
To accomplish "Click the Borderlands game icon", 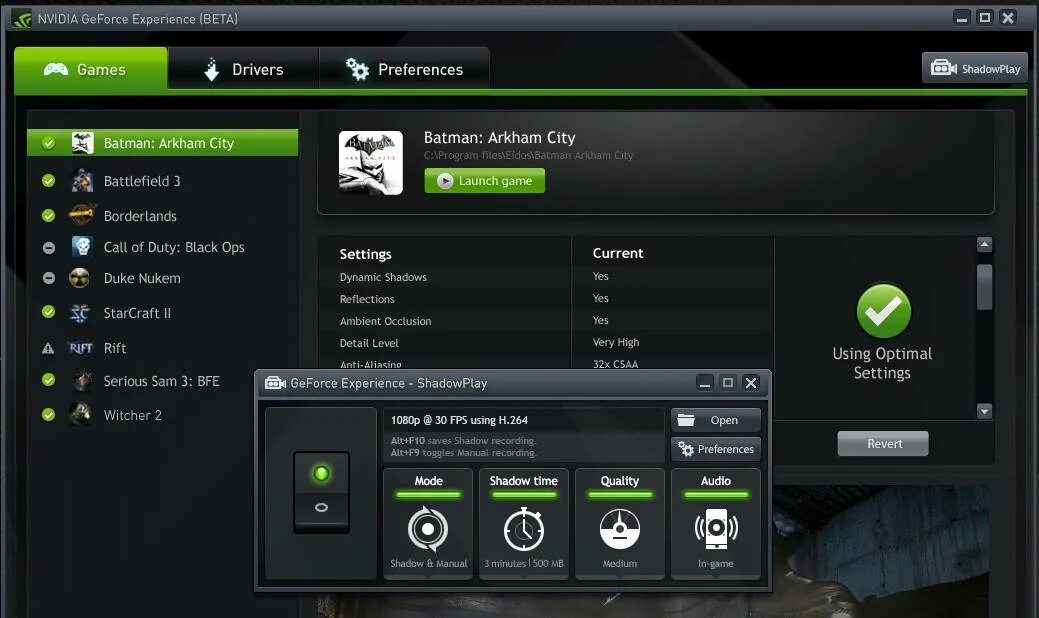I will tap(82, 215).
